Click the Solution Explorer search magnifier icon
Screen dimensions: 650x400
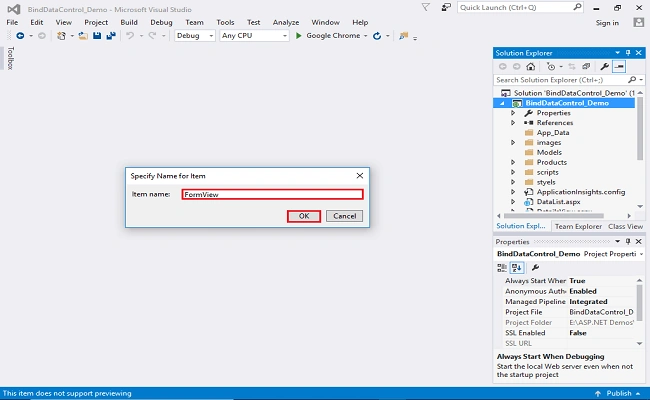click(x=632, y=80)
